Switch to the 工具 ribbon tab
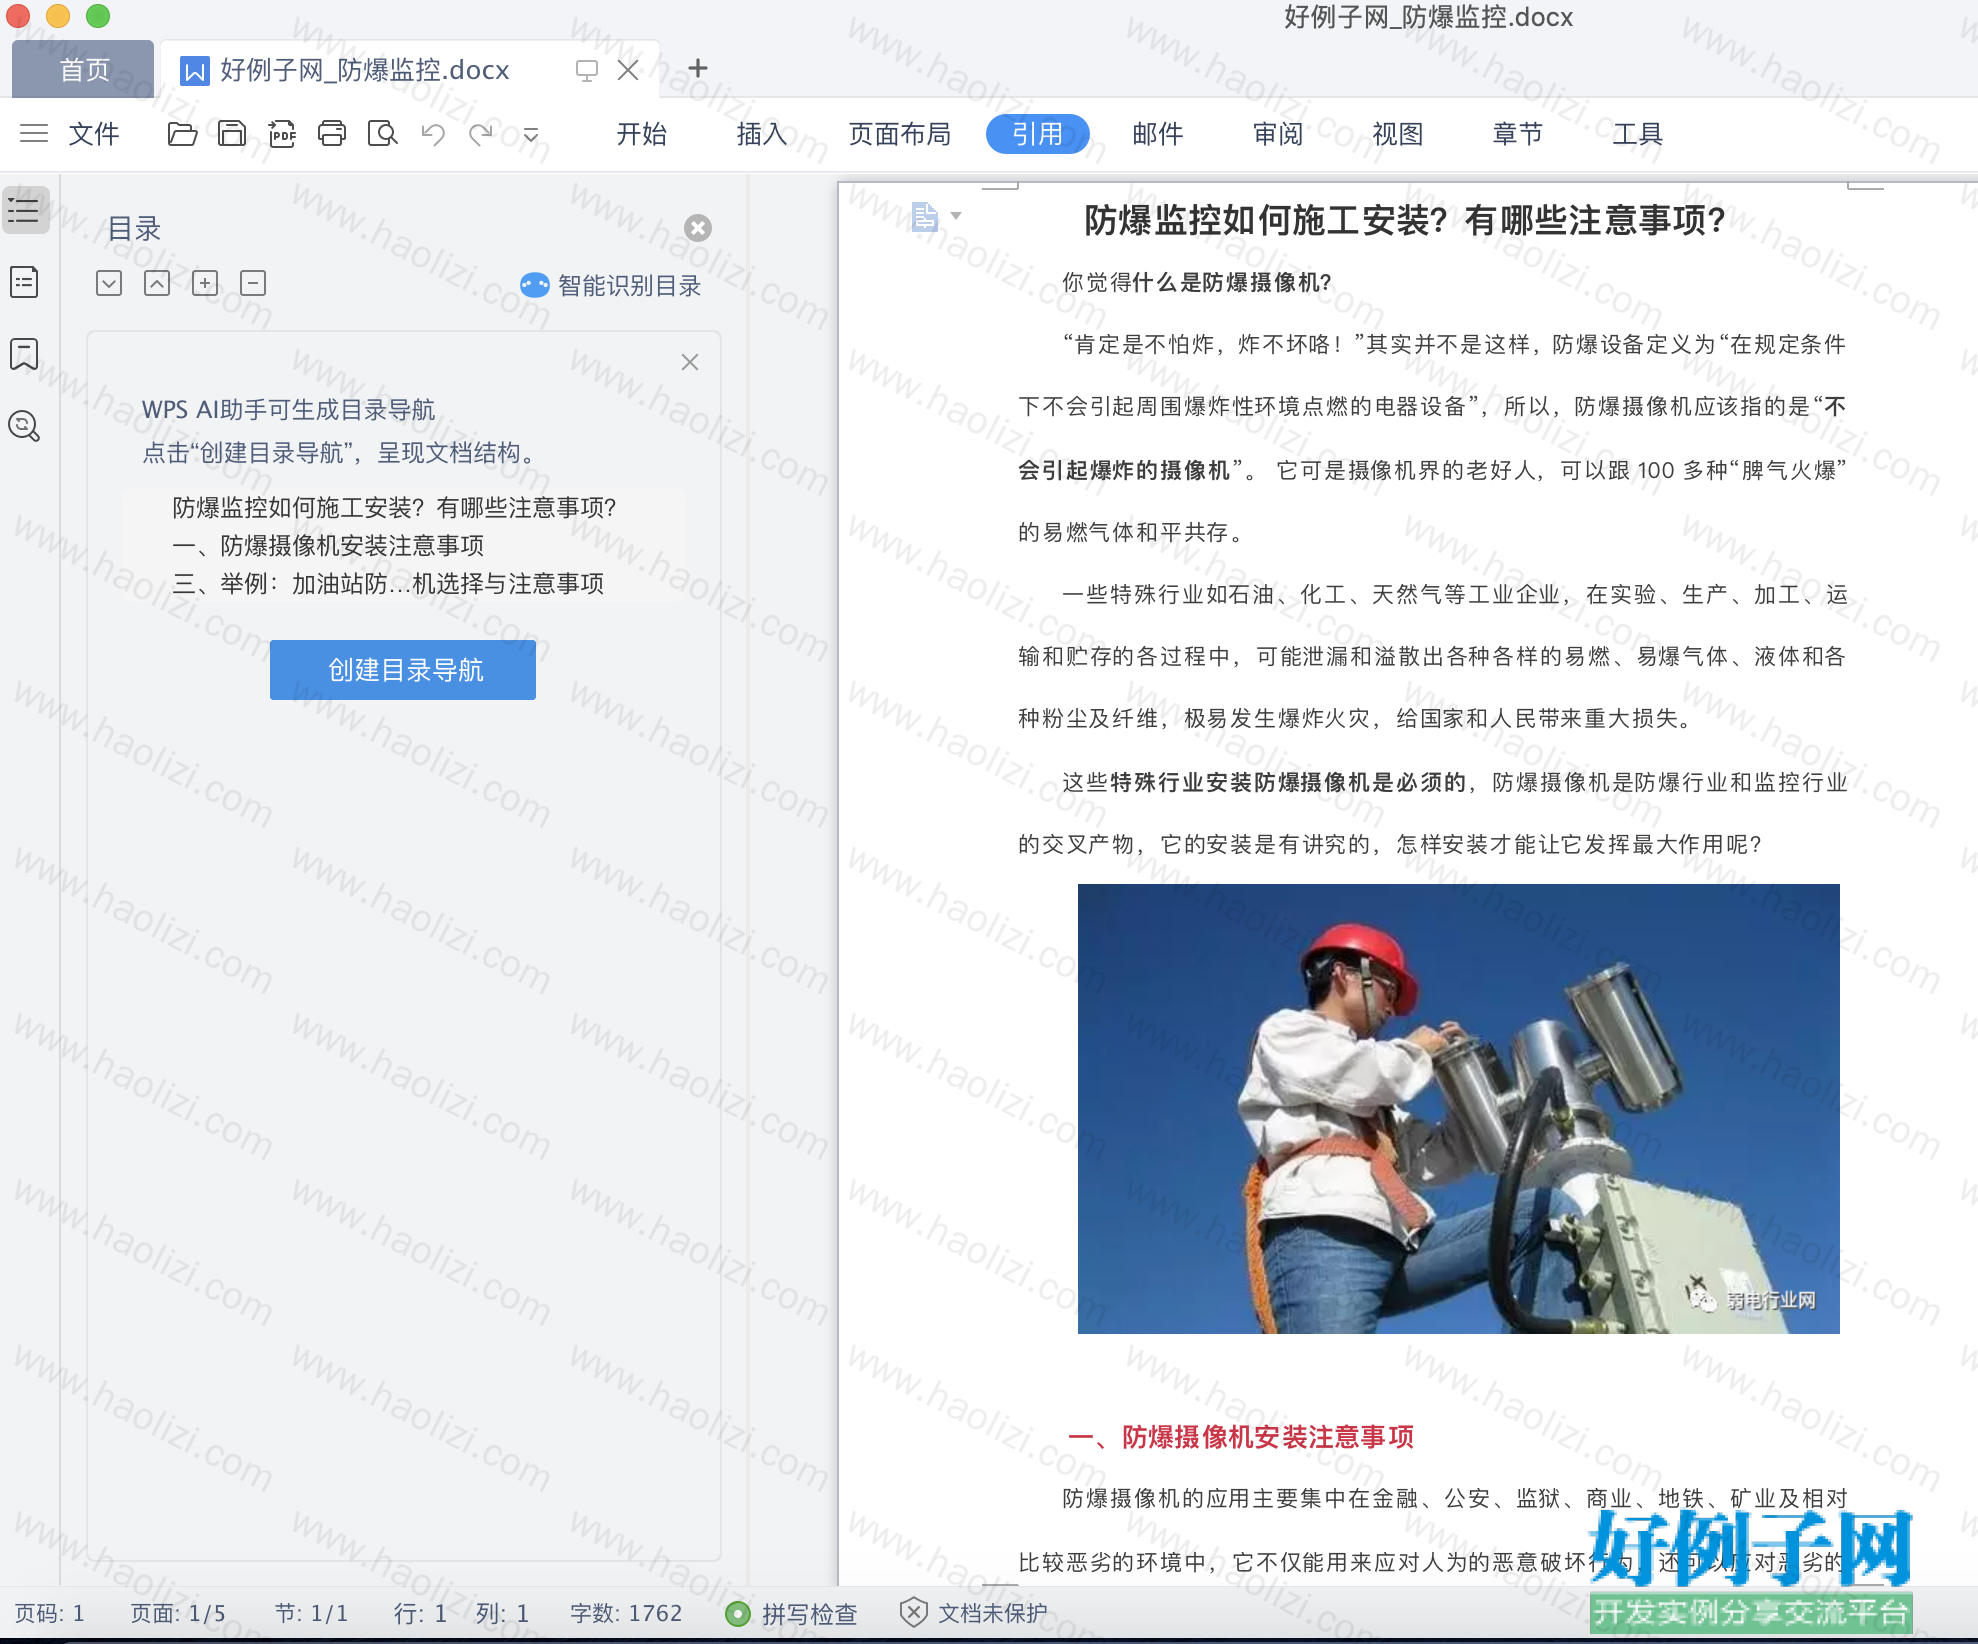Image resolution: width=1978 pixels, height=1644 pixels. point(1637,133)
